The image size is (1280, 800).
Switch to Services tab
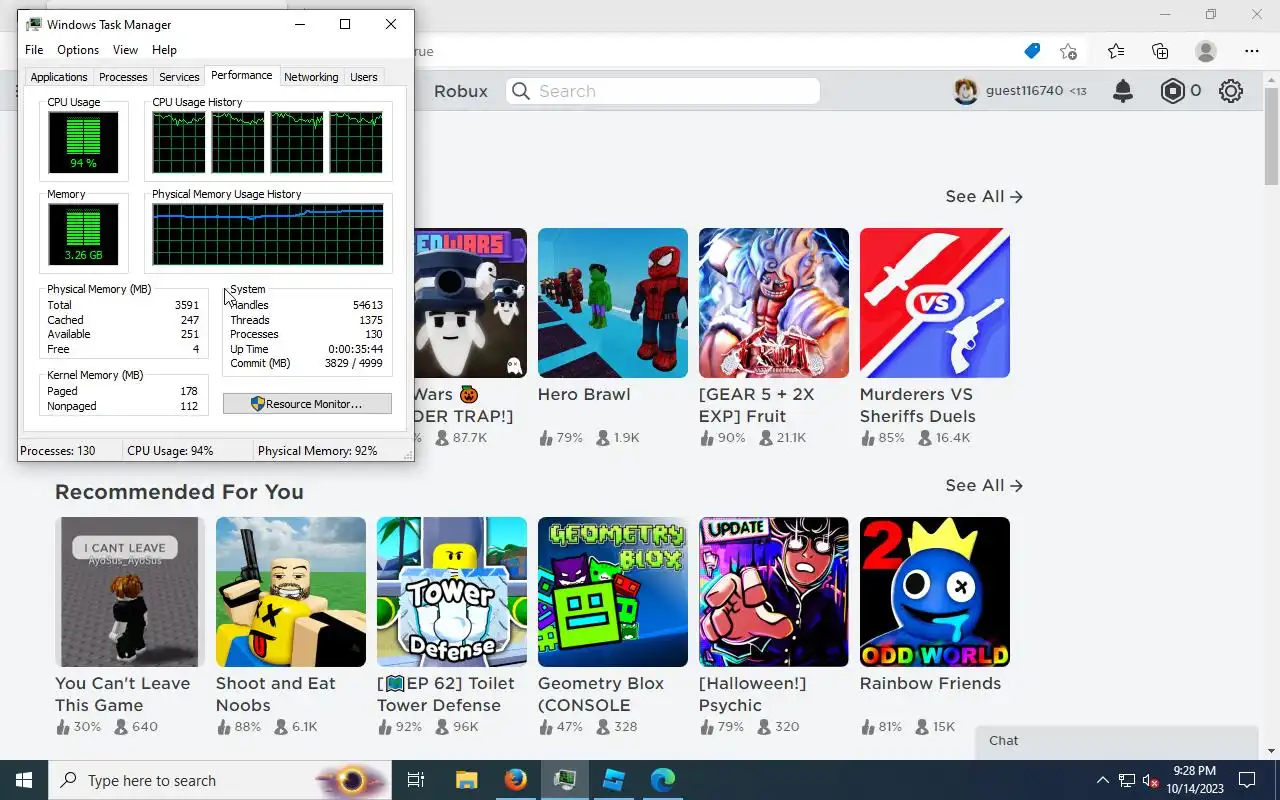179,77
